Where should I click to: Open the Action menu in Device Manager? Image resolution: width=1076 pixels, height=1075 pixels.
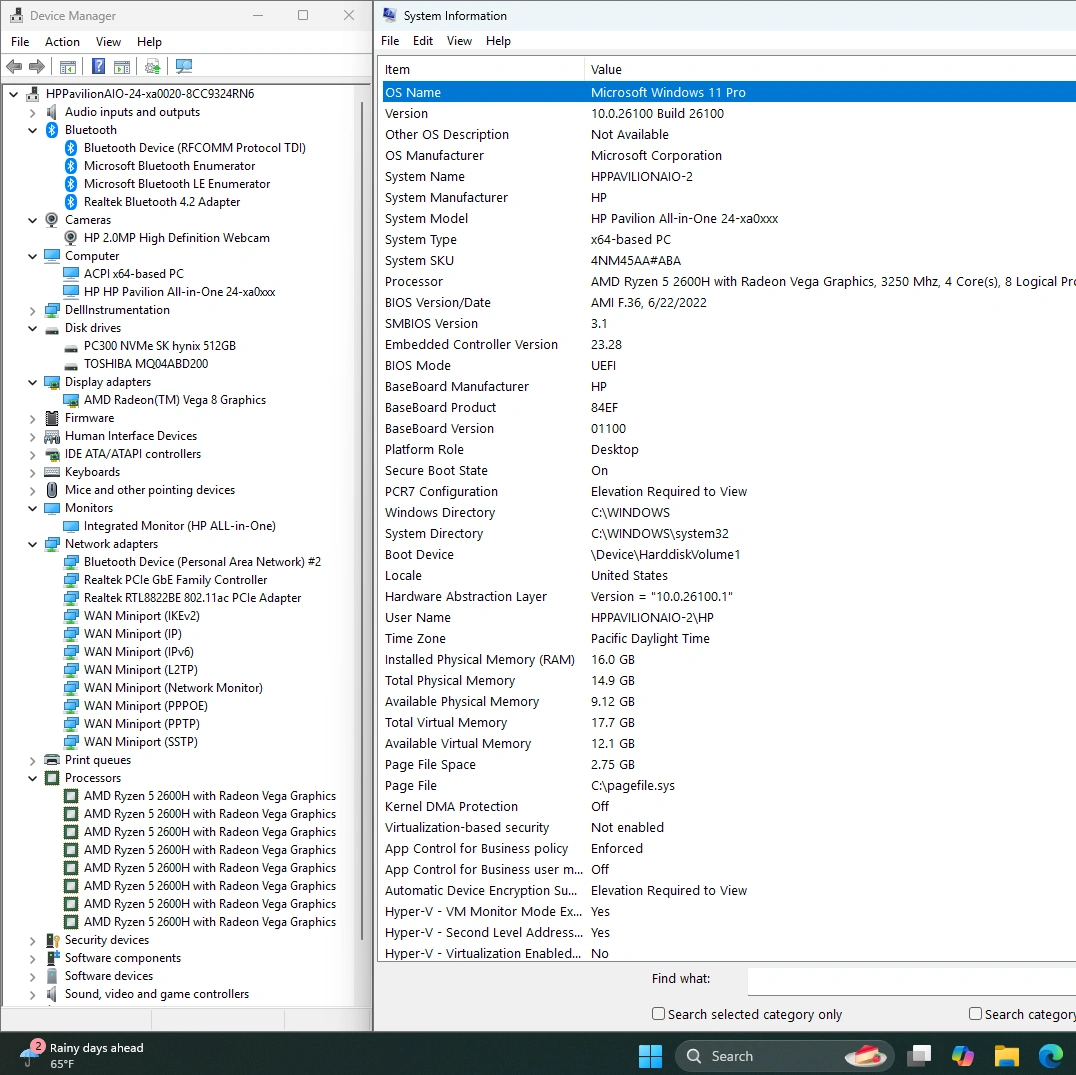click(62, 42)
